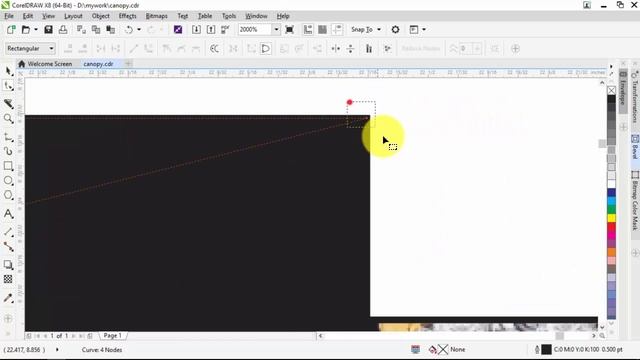Pick the No Color X swatch
This screenshot has width=640, height=360.
(x=611, y=90)
